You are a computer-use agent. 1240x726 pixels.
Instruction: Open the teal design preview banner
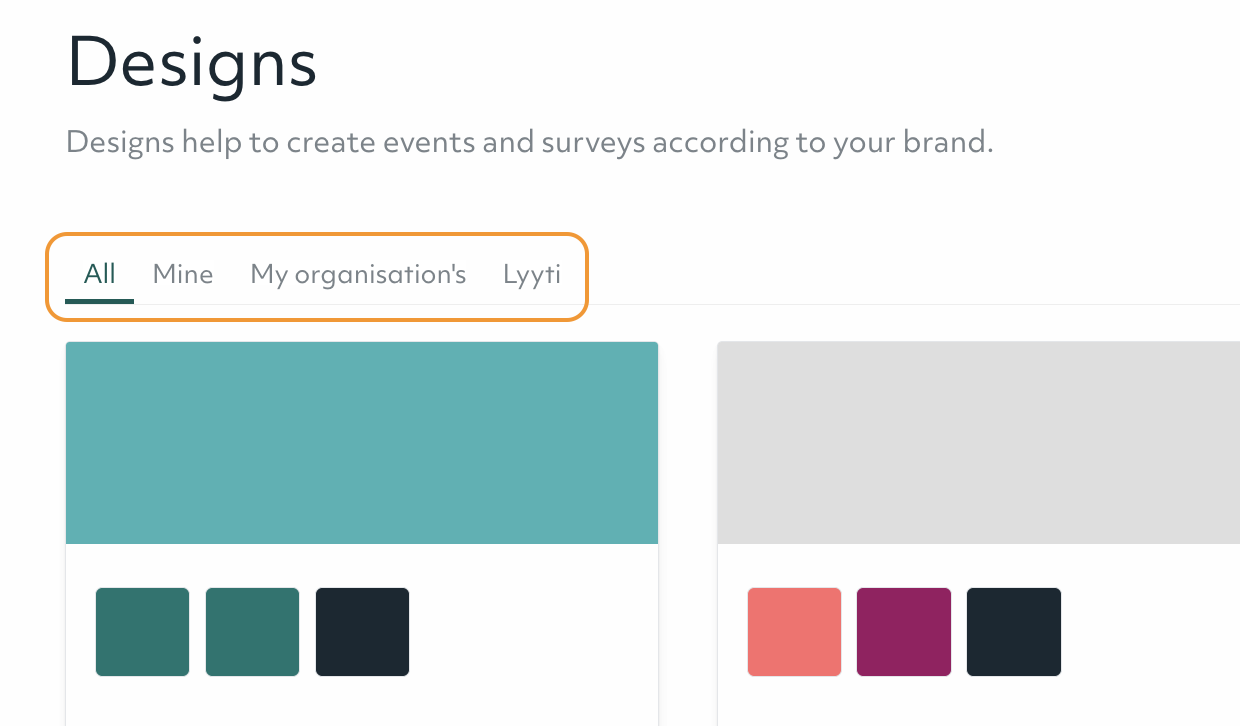[x=362, y=443]
